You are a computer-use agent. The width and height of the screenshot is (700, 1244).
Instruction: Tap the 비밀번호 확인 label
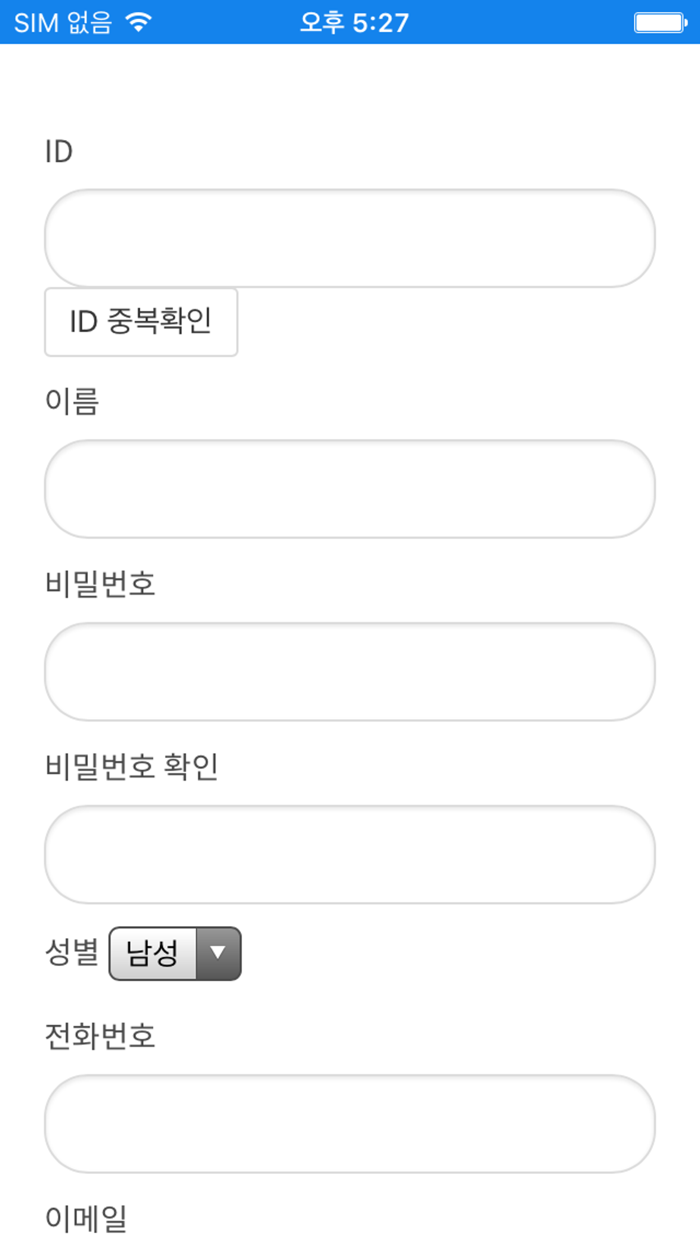pos(131,768)
